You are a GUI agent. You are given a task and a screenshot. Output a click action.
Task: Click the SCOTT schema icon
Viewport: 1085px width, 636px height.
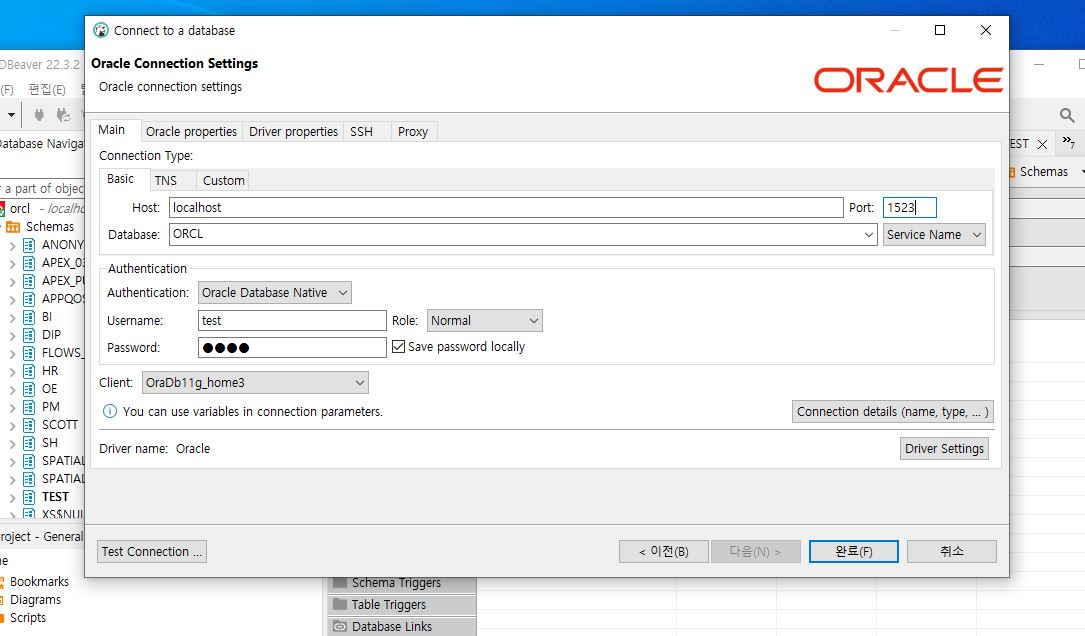[x=29, y=425]
